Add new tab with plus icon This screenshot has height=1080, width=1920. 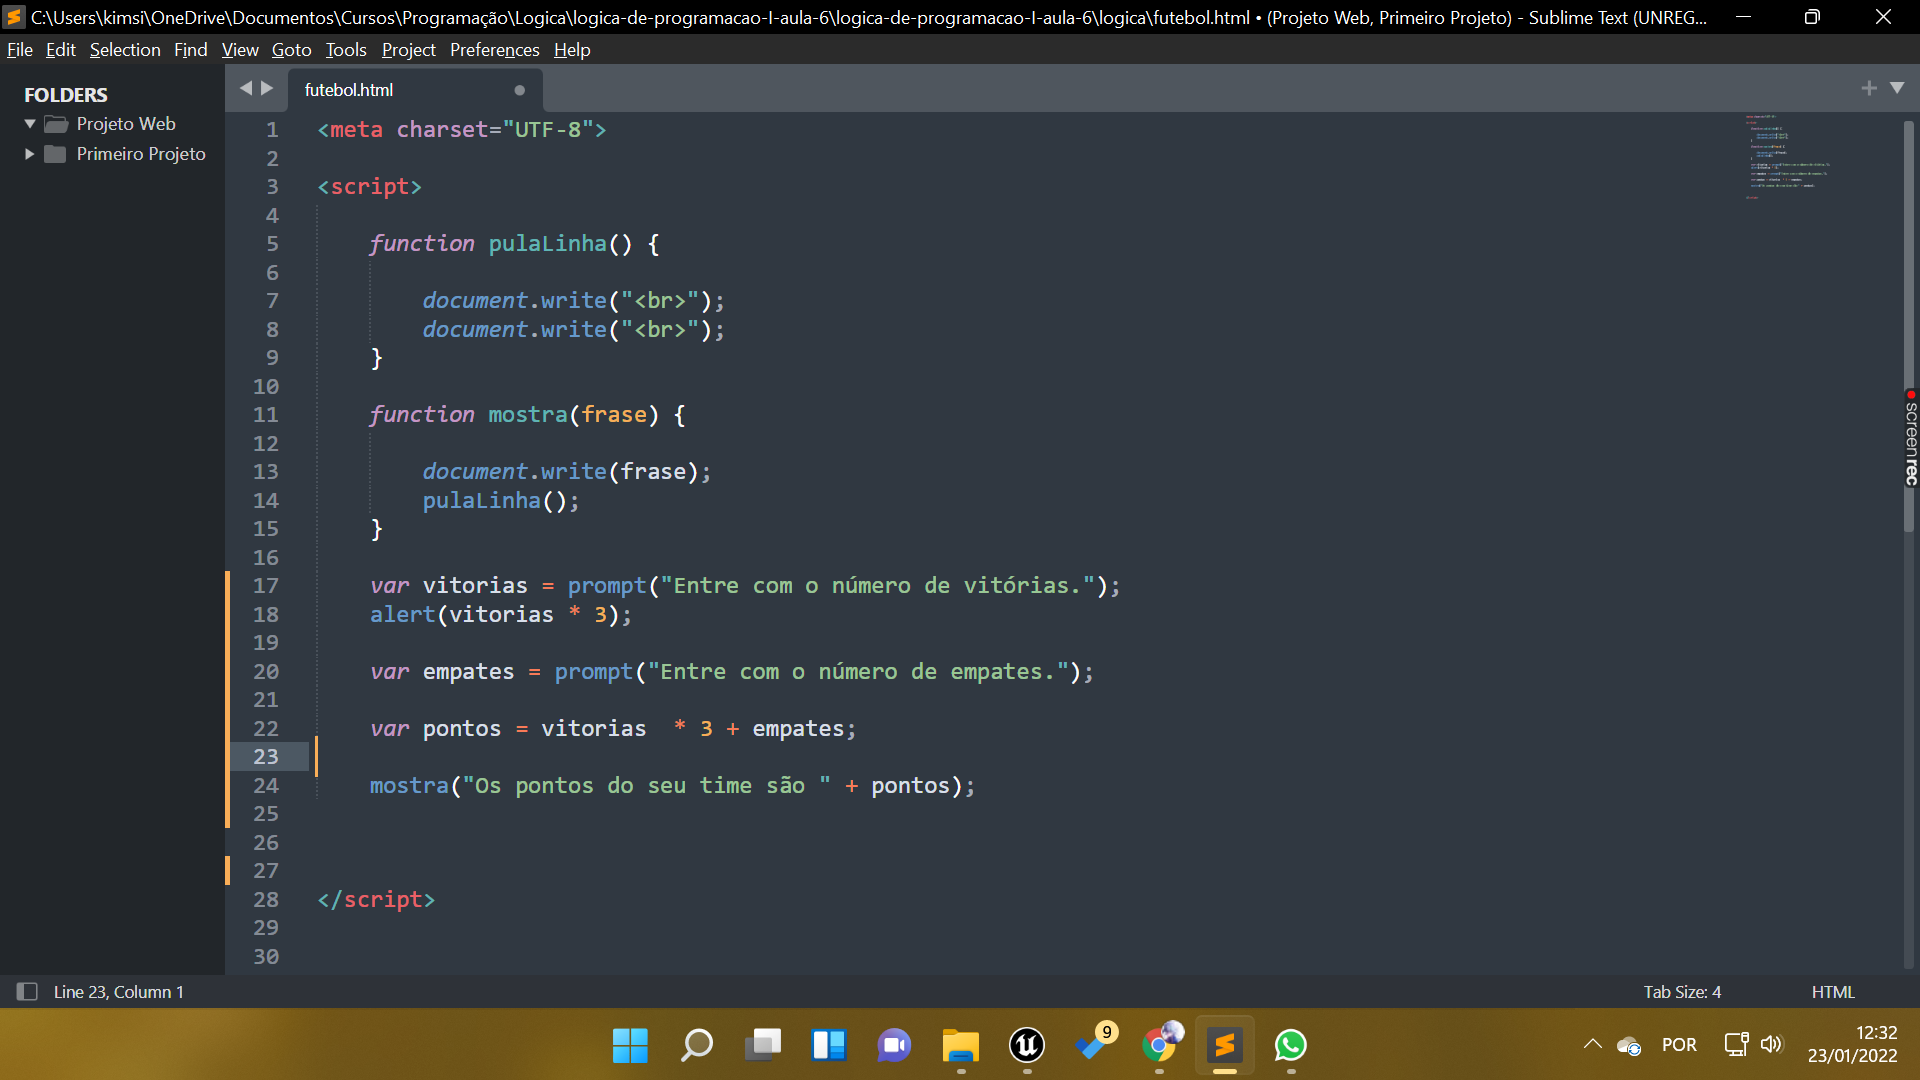pos(1868,88)
